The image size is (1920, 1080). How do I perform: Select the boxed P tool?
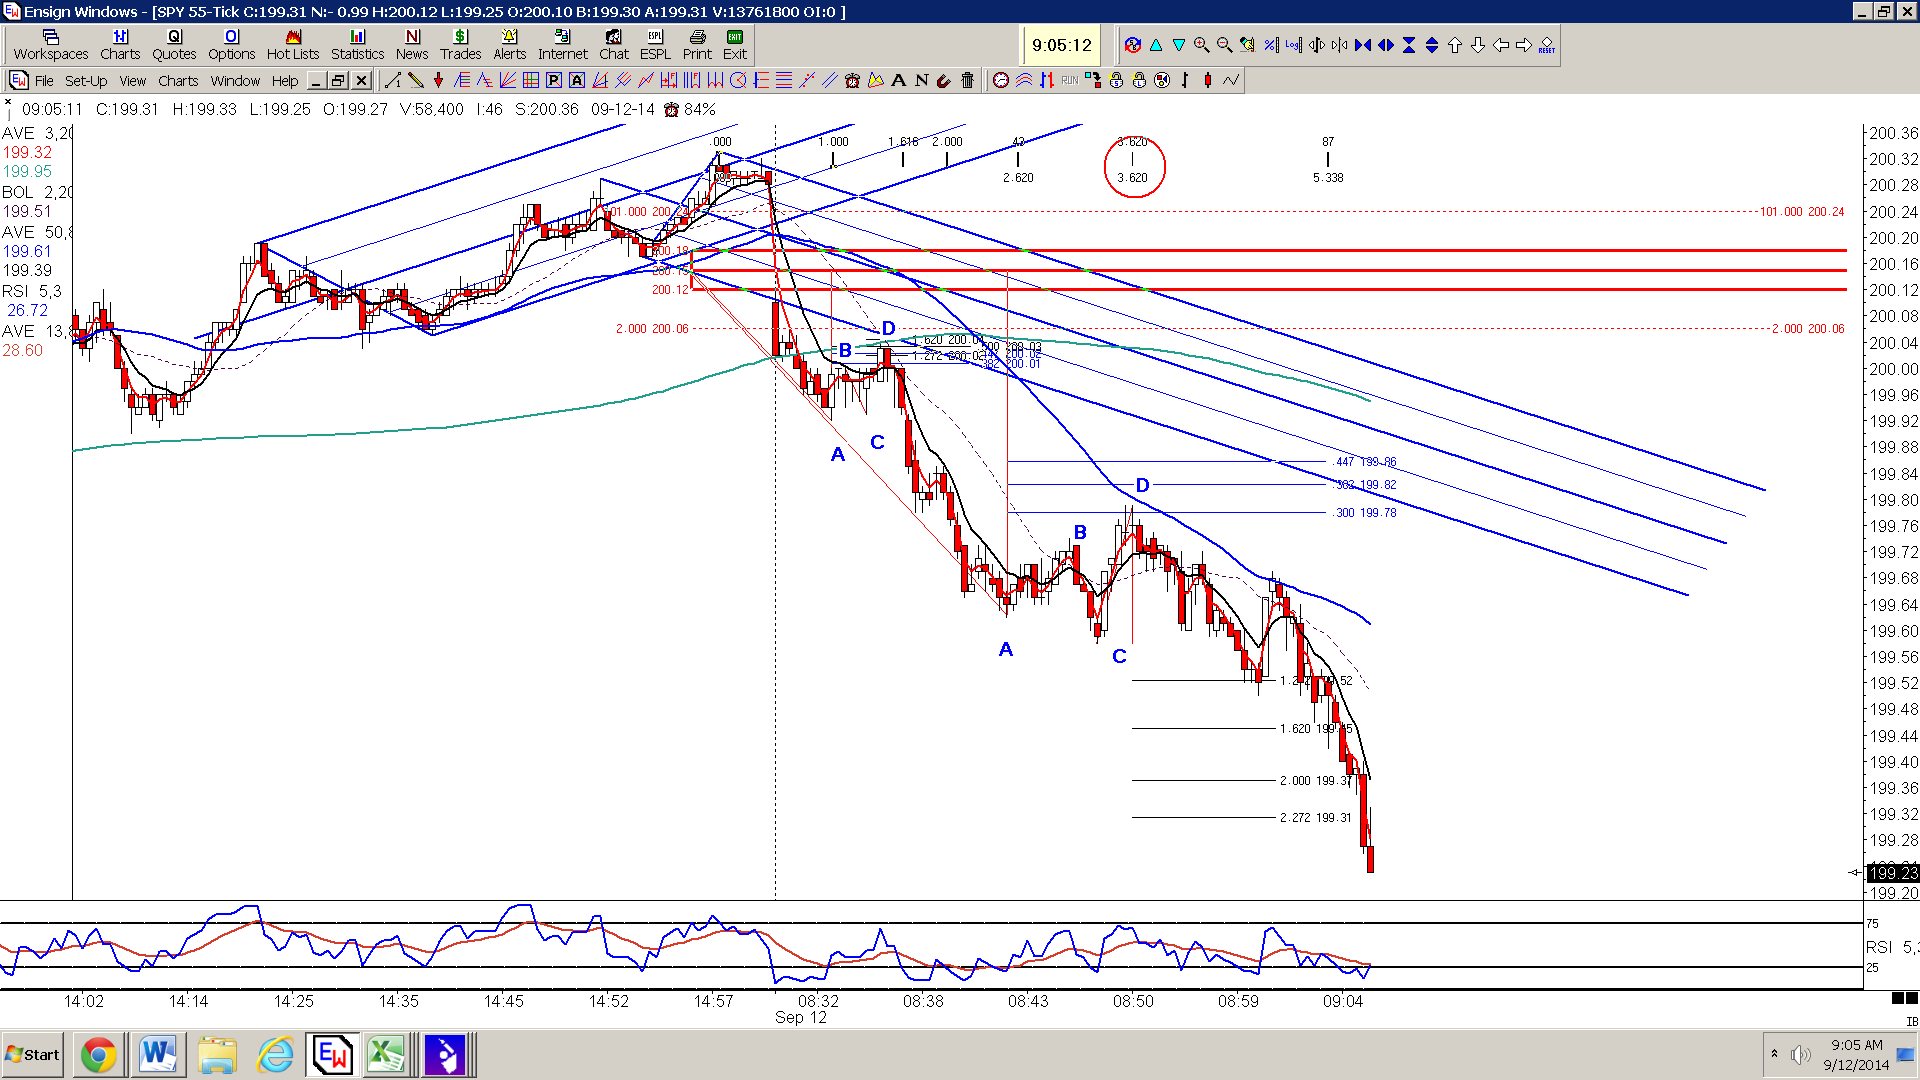(553, 80)
